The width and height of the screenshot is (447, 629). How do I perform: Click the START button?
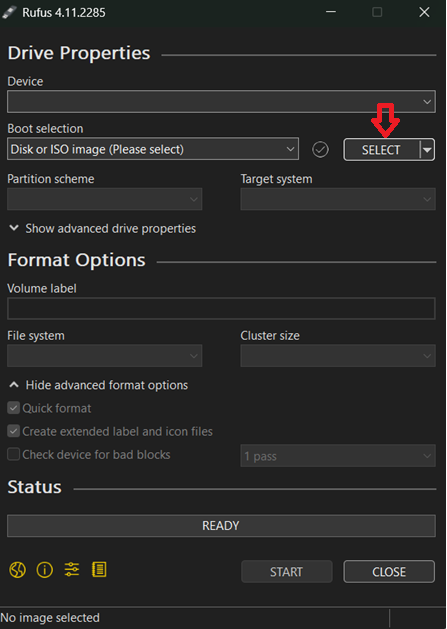pyautogui.click(x=286, y=571)
